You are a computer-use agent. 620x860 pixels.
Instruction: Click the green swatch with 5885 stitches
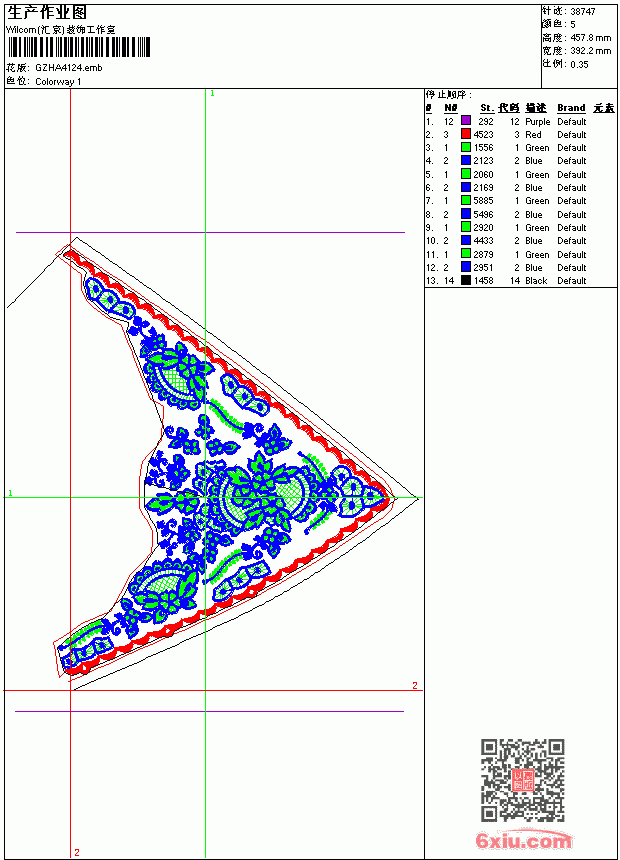click(x=466, y=200)
